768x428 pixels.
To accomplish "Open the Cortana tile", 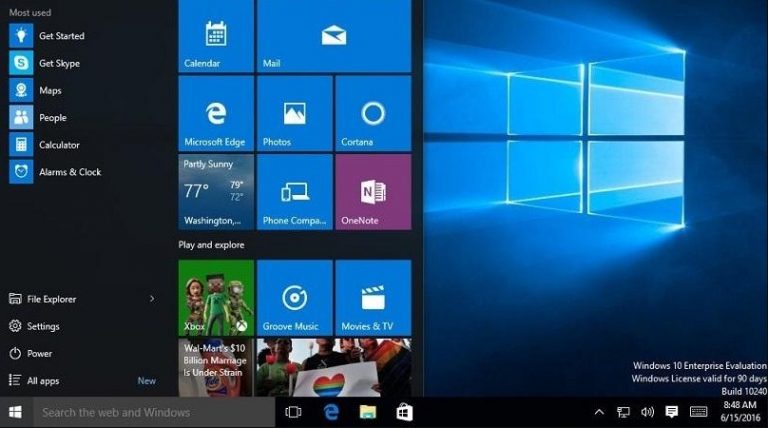I will 373,113.
